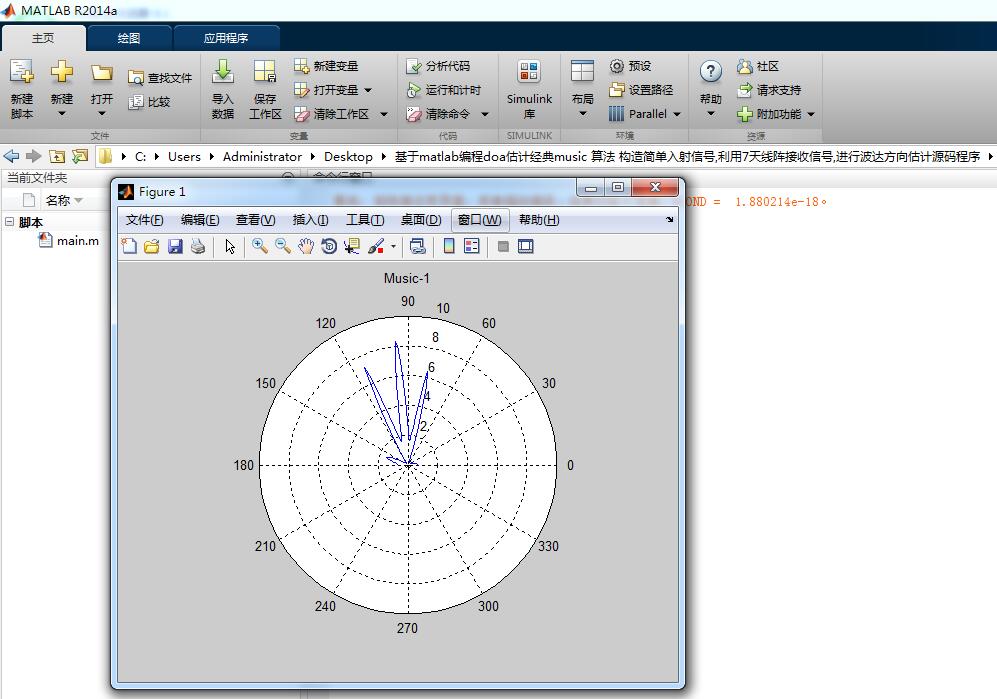Expand Clear Workspace dropdown
Image resolution: width=997 pixels, height=699 pixels.
pos(384,114)
